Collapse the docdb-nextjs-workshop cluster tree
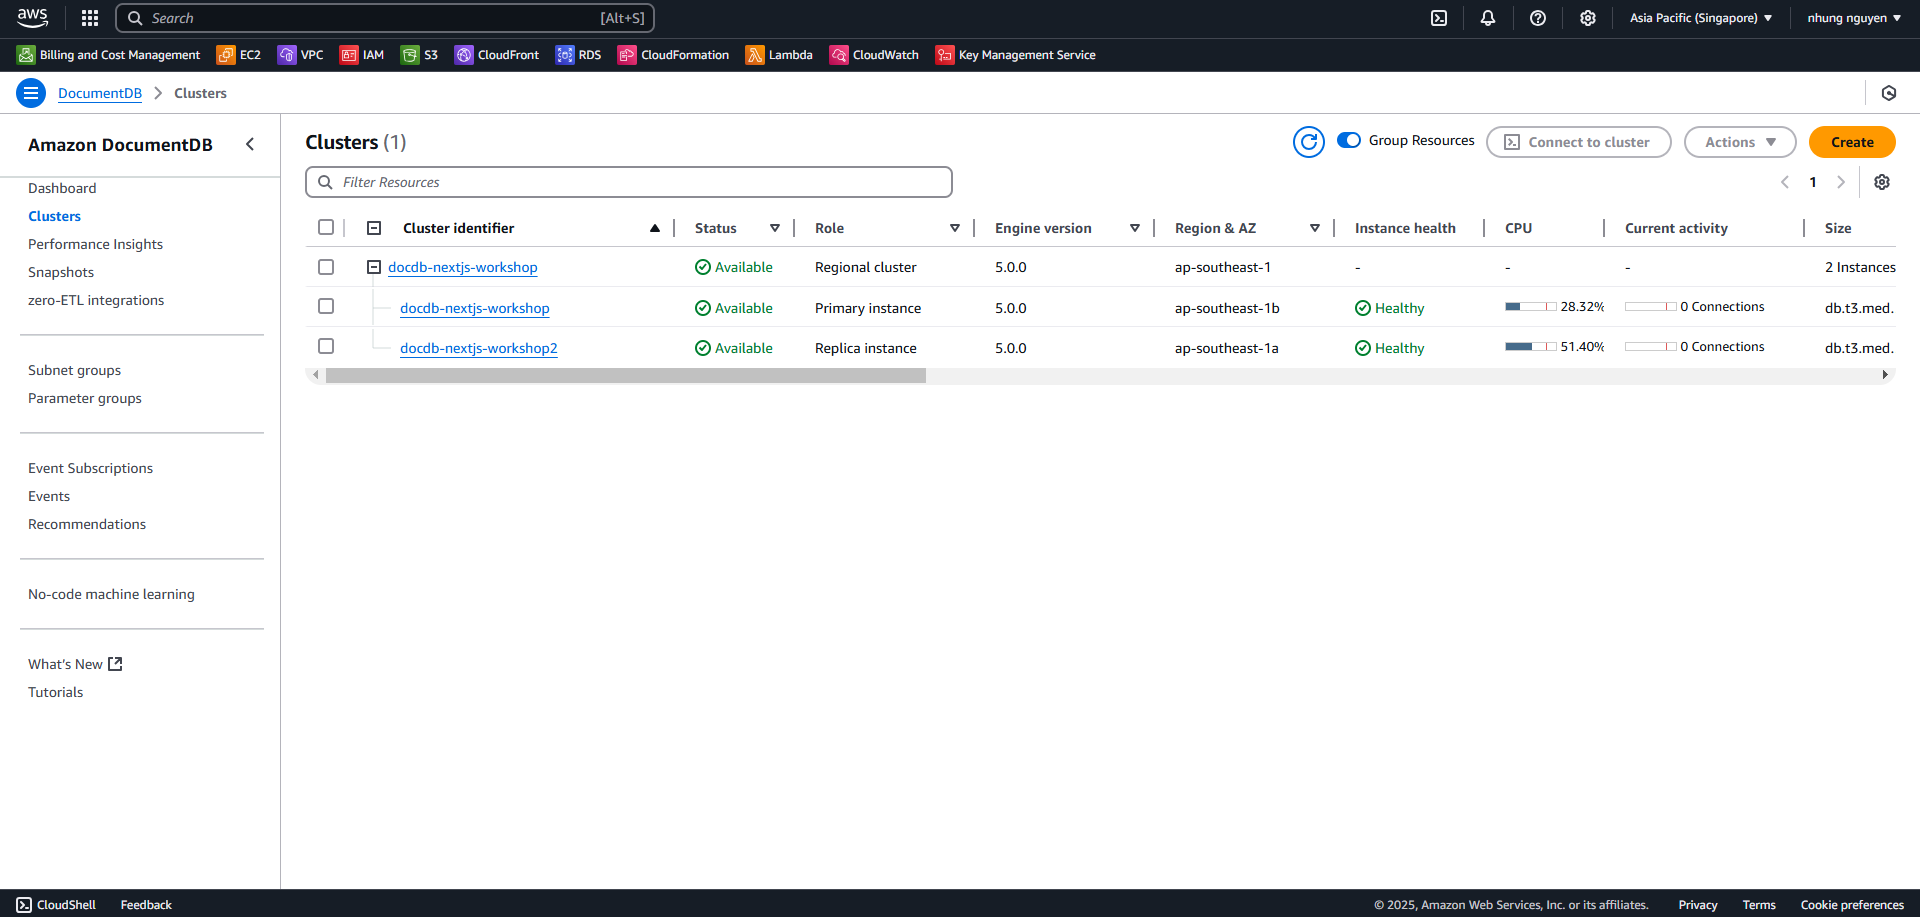This screenshot has width=1920, height=917. click(x=374, y=267)
